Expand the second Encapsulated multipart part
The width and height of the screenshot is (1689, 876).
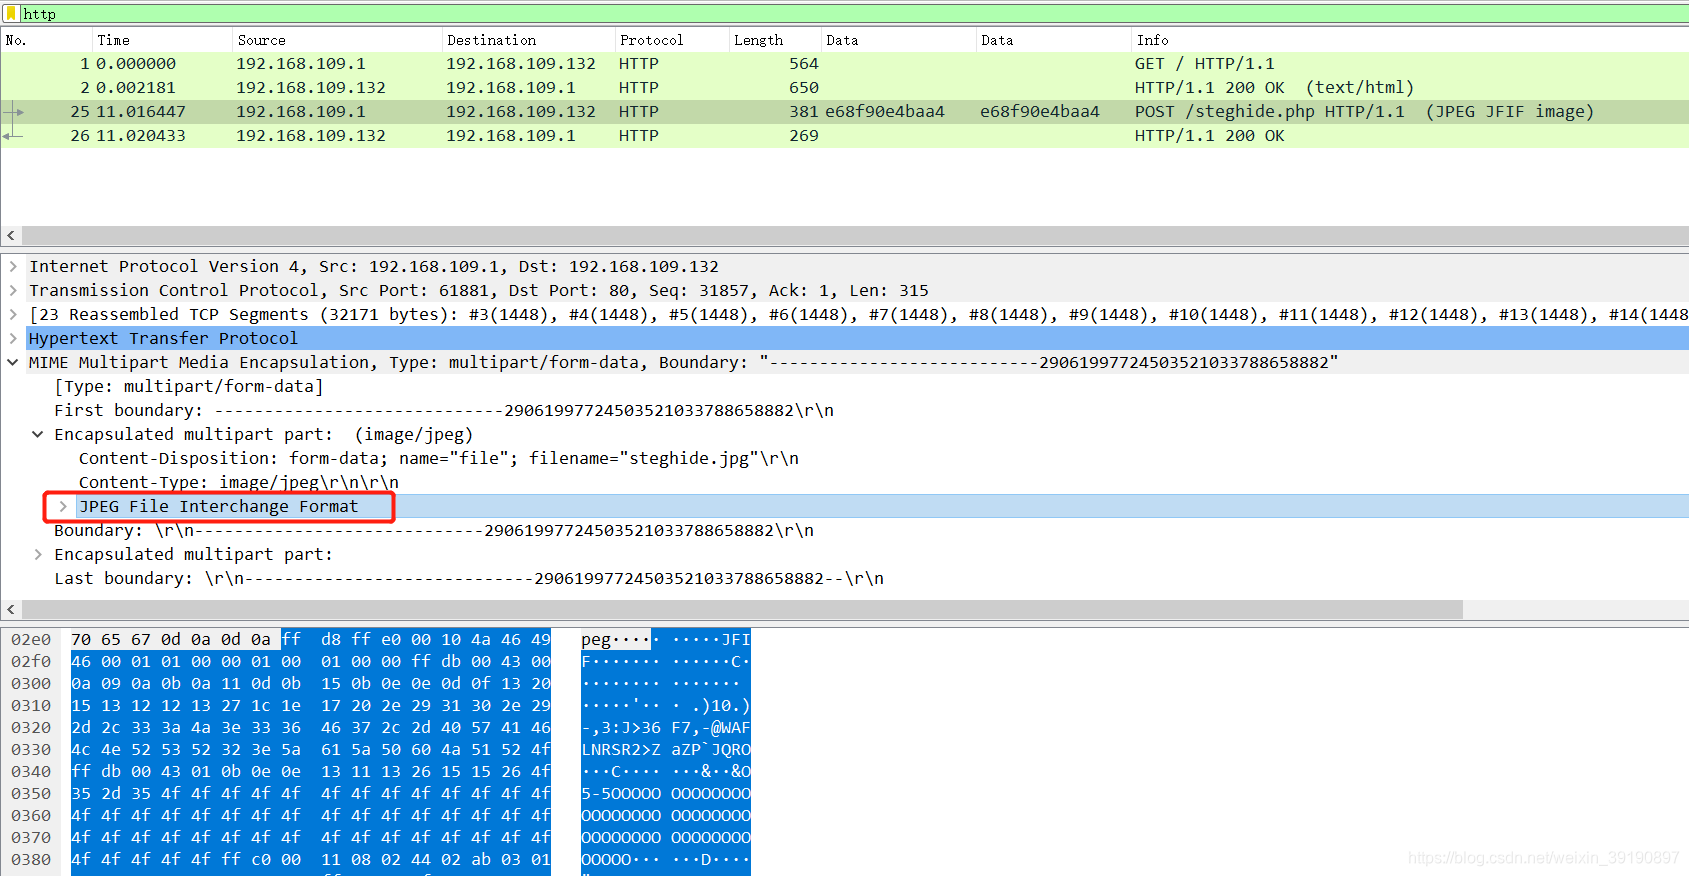point(38,554)
